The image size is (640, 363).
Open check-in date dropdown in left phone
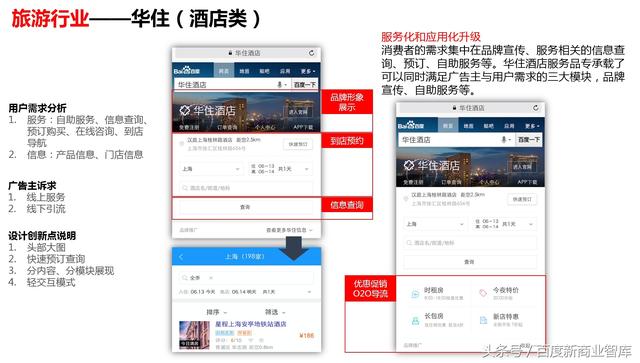click(x=280, y=169)
